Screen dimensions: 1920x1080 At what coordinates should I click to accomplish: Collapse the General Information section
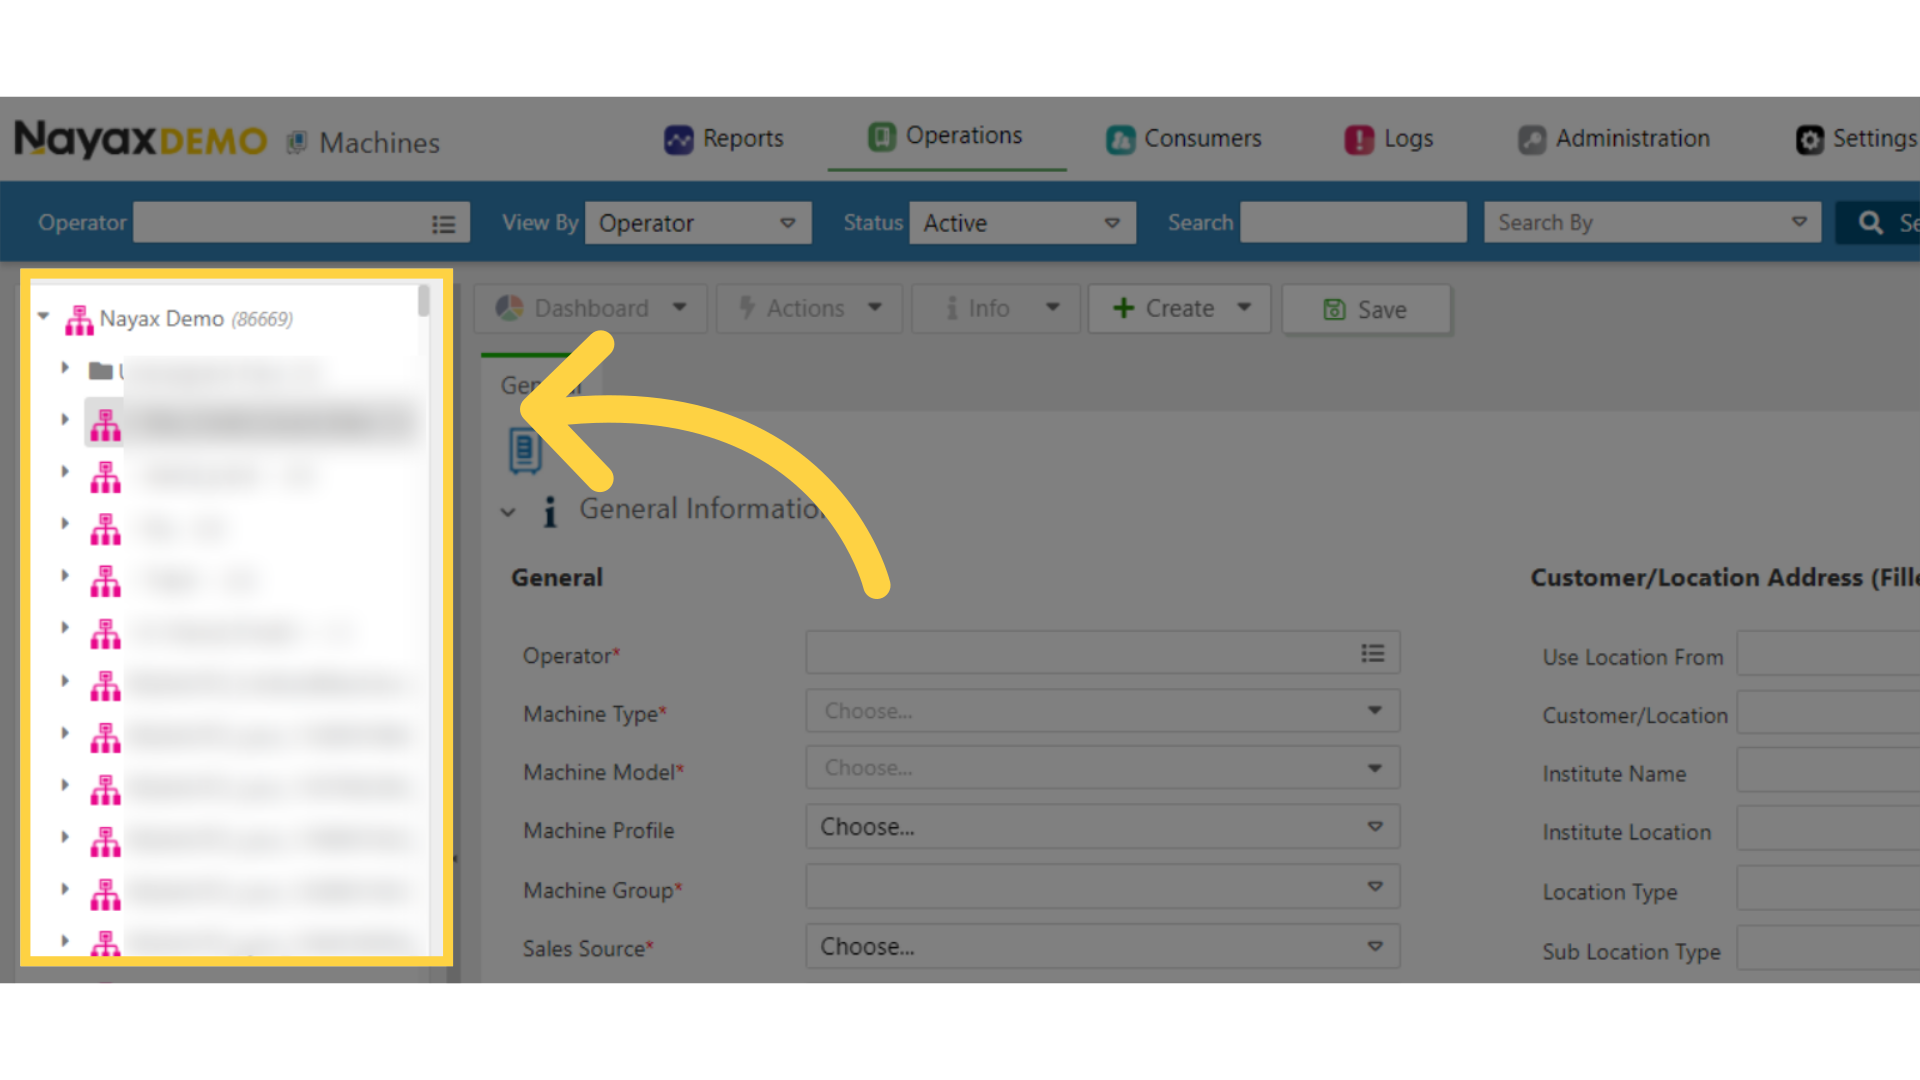tap(508, 512)
